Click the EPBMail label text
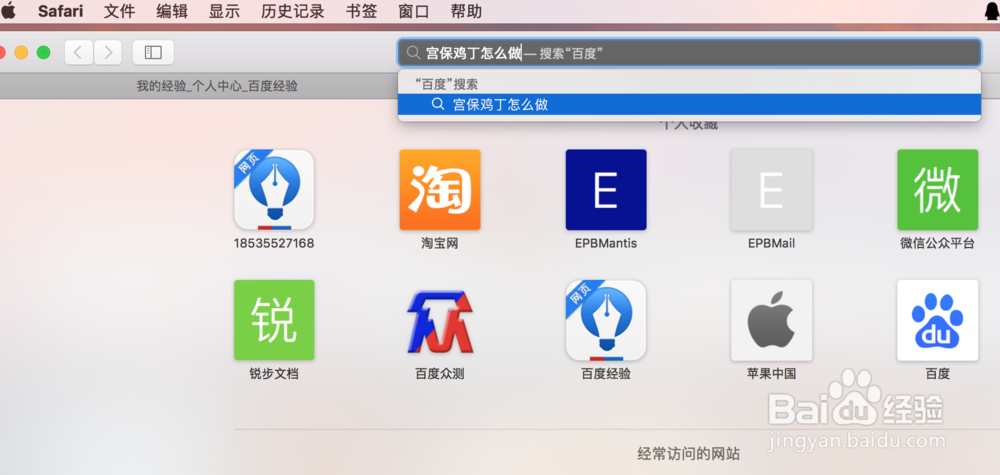The image size is (1000, 475). click(x=772, y=244)
